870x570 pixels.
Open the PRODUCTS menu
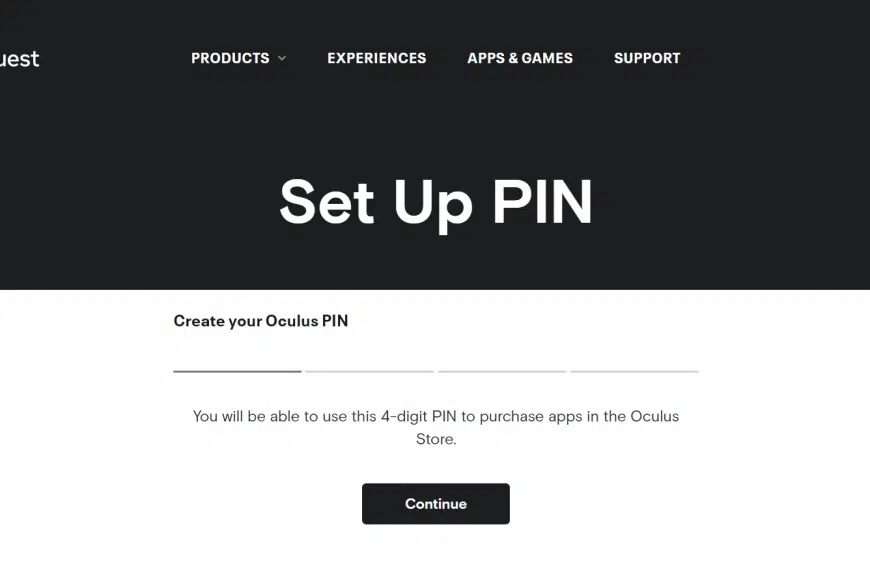click(x=230, y=58)
